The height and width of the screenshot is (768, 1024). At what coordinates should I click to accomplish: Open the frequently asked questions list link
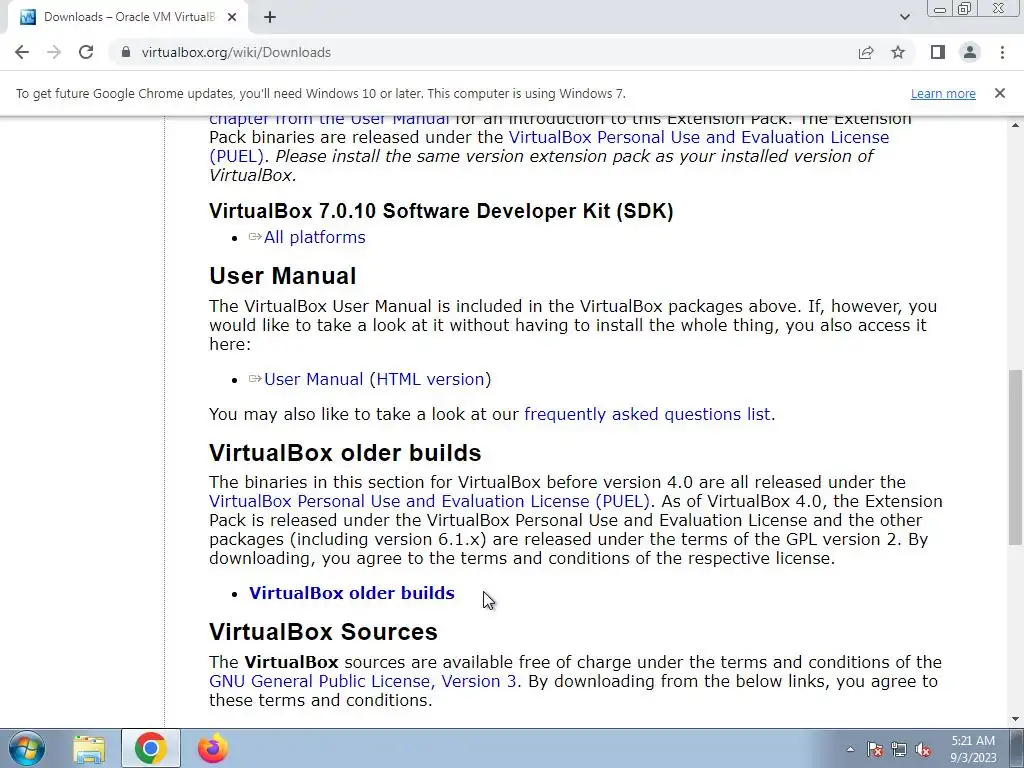648,415
